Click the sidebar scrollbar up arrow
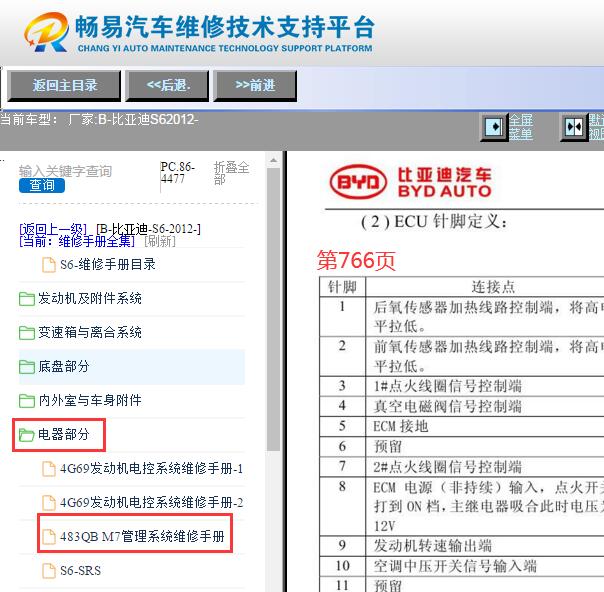 [x=273, y=160]
